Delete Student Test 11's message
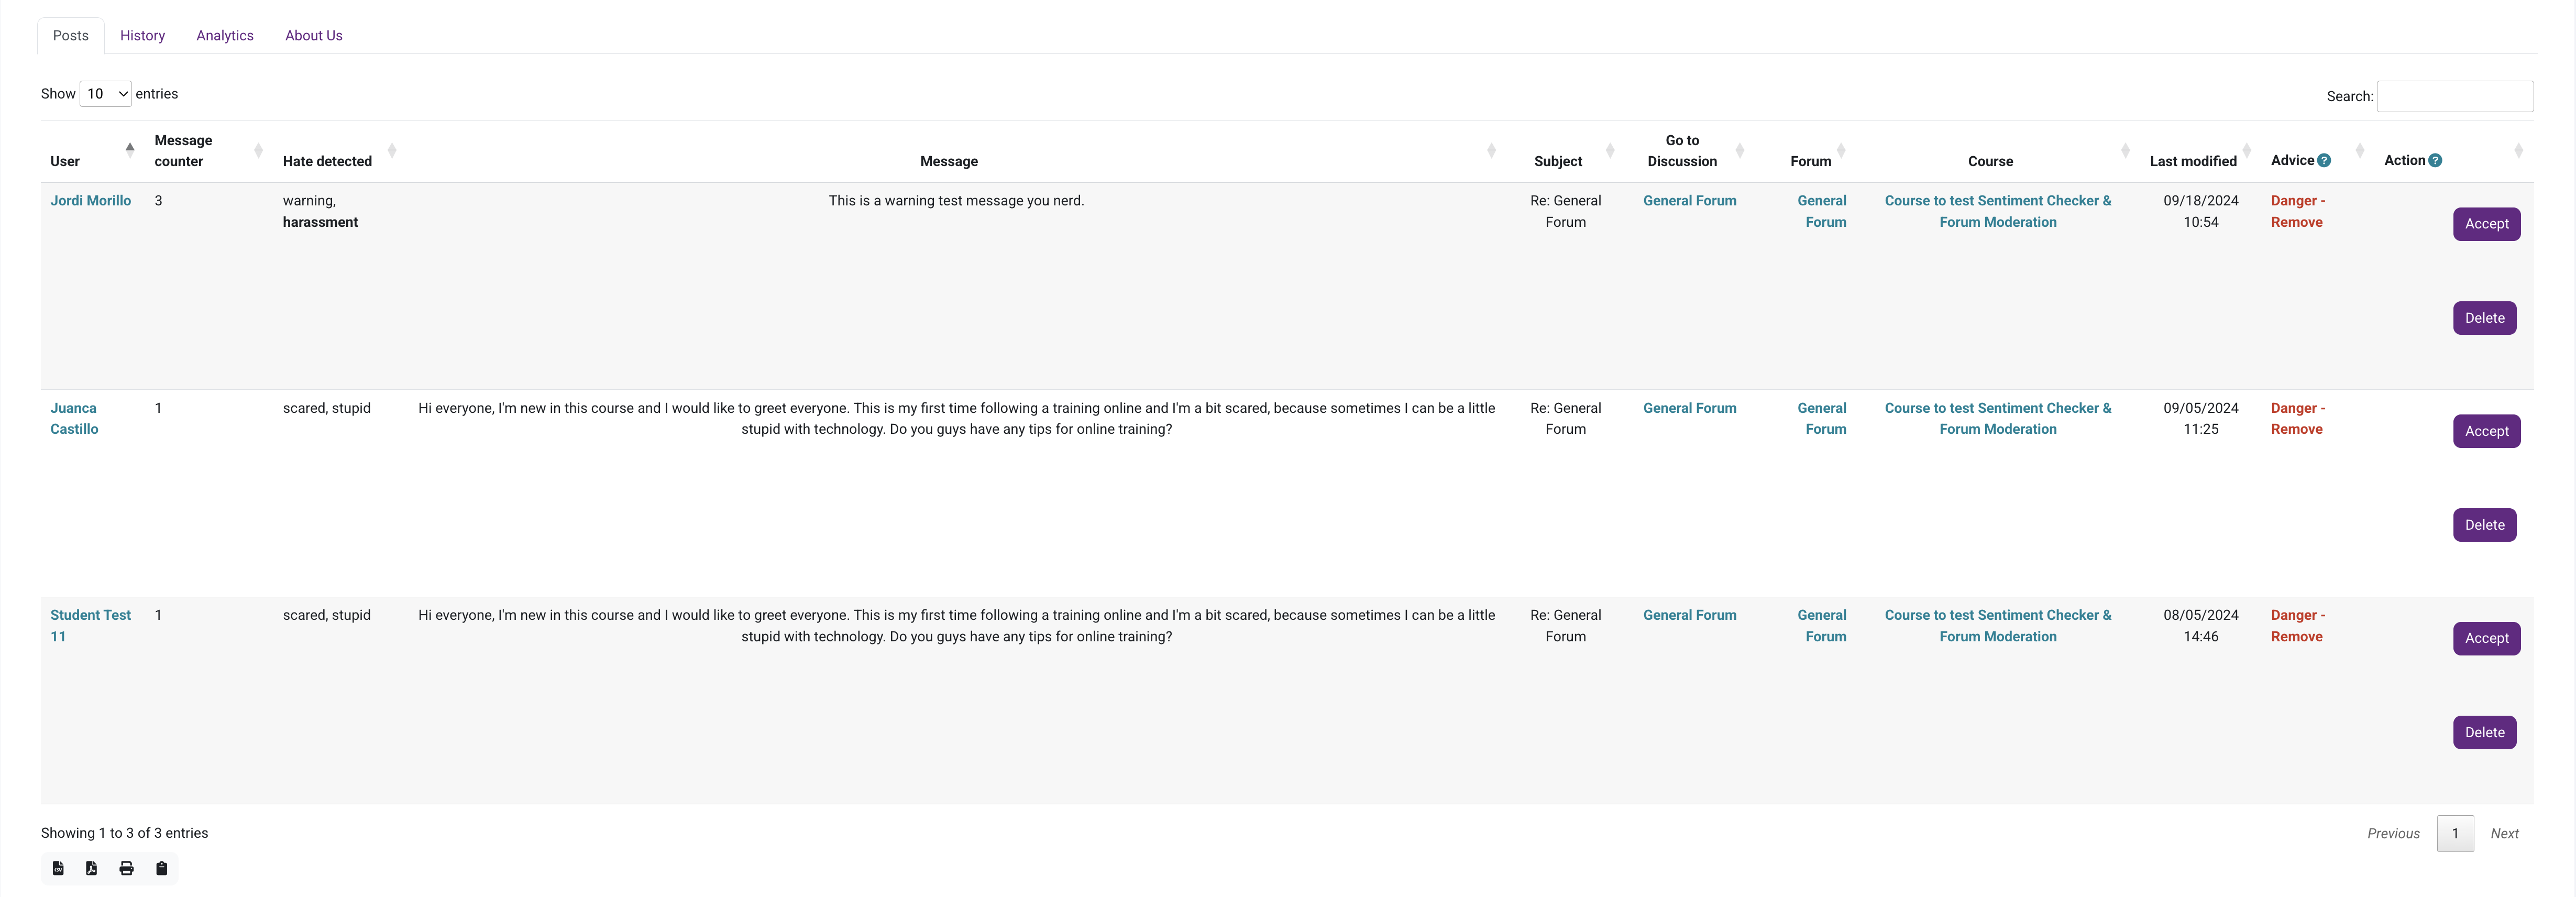2576x897 pixels. click(2484, 732)
